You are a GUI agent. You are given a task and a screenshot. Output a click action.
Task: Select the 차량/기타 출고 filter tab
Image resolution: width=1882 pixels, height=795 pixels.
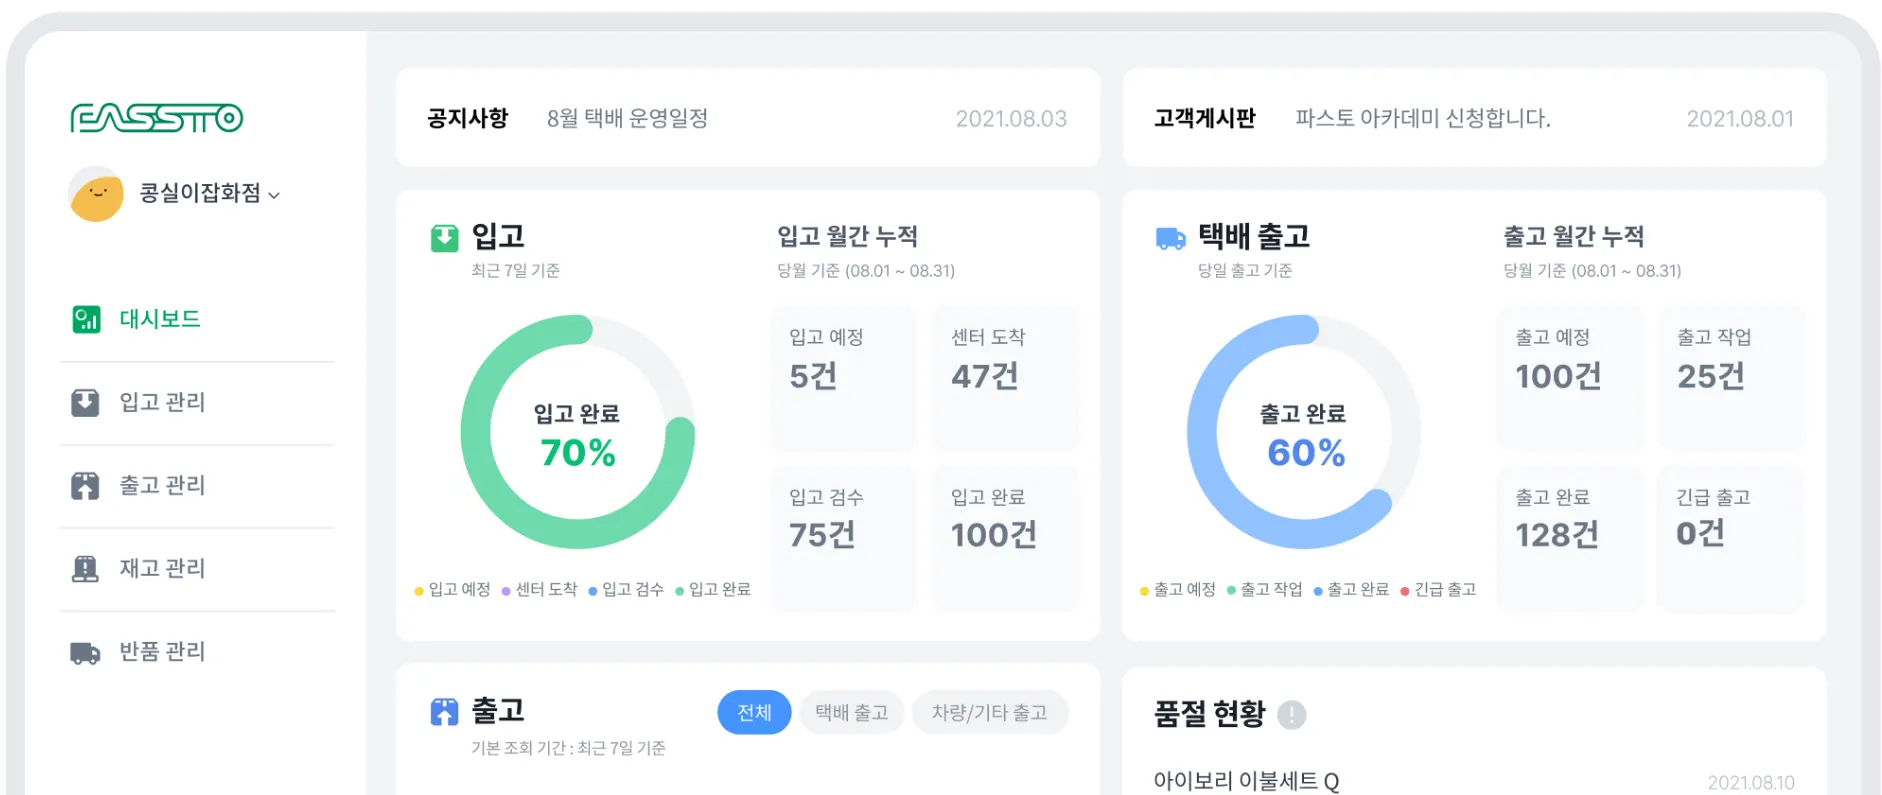point(989,712)
